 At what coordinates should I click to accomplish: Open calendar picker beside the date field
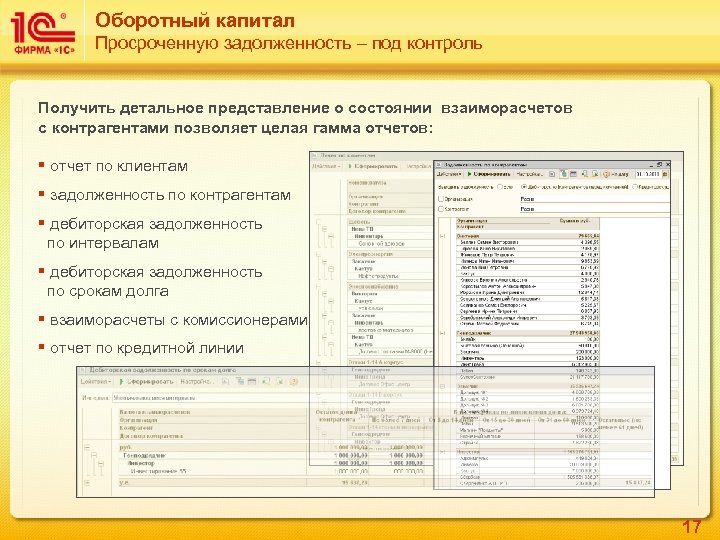point(666,174)
